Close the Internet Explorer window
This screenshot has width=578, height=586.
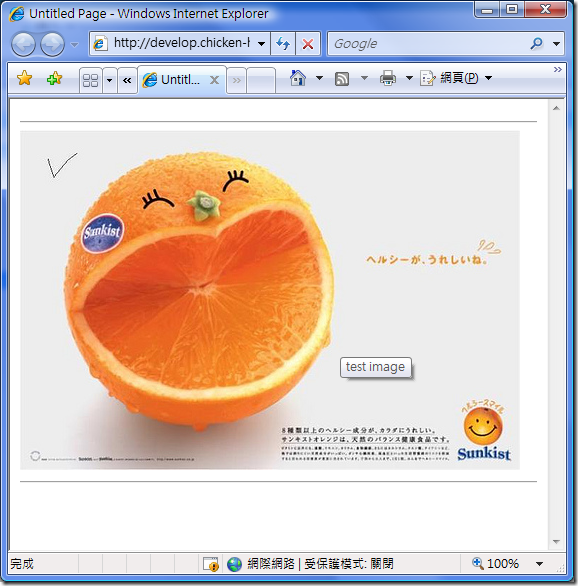pos(545,9)
